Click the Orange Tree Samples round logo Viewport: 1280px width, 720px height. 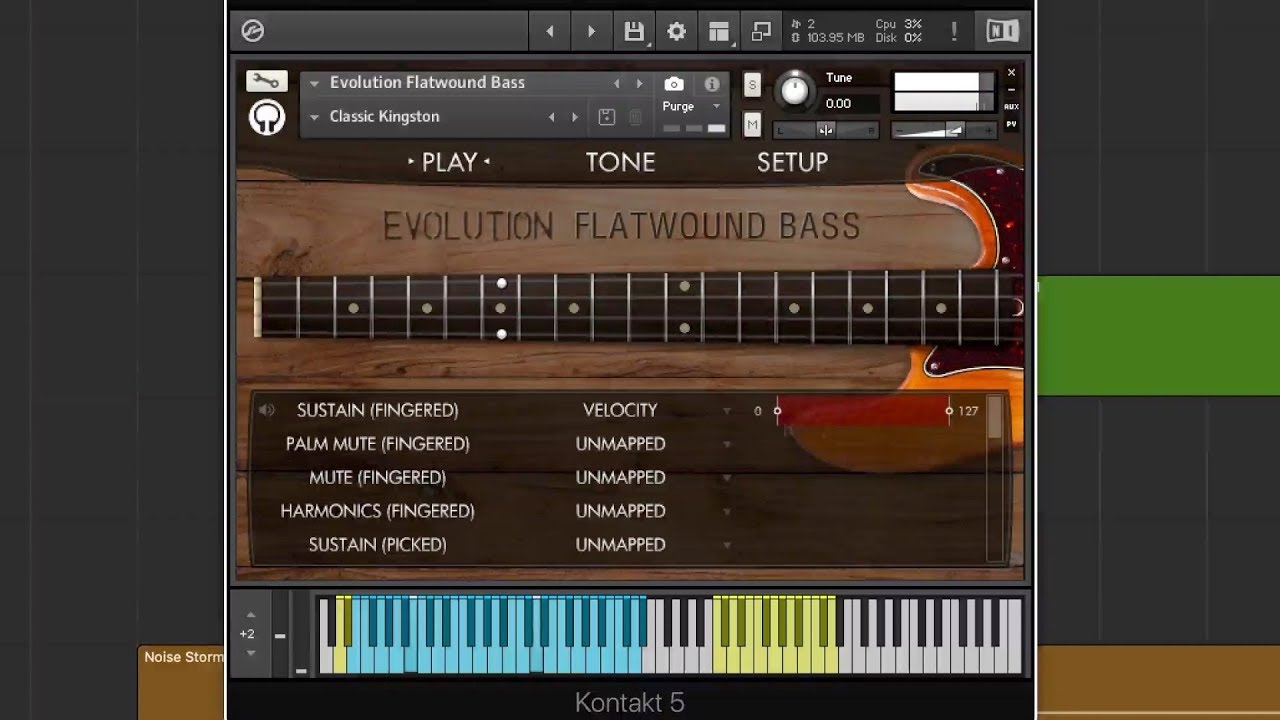click(x=267, y=118)
